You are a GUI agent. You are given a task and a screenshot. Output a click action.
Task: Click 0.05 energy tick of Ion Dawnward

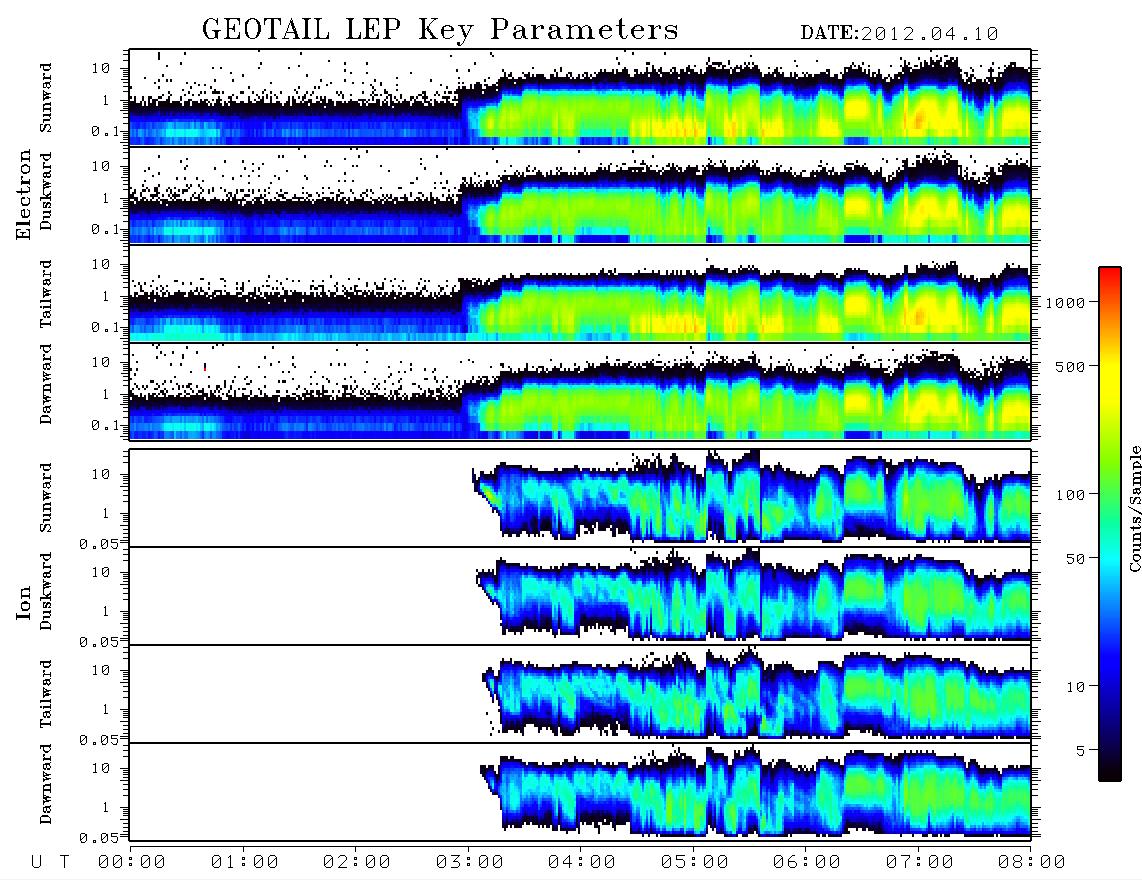(x=100, y=838)
